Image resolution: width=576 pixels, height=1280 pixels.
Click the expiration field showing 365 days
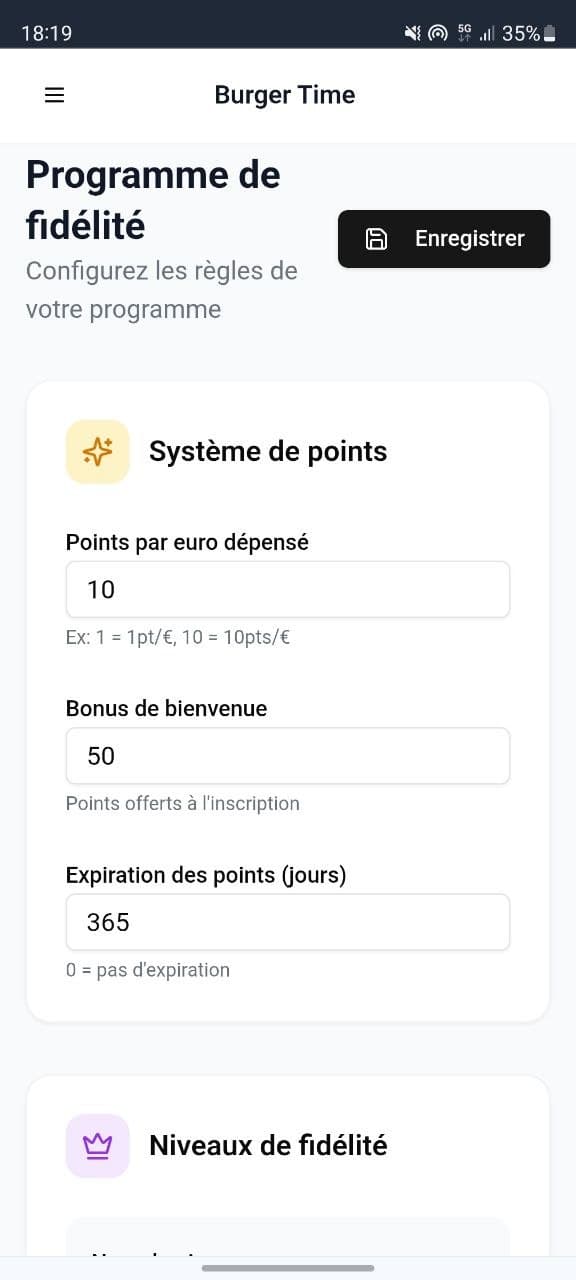[x=288, y=921]
